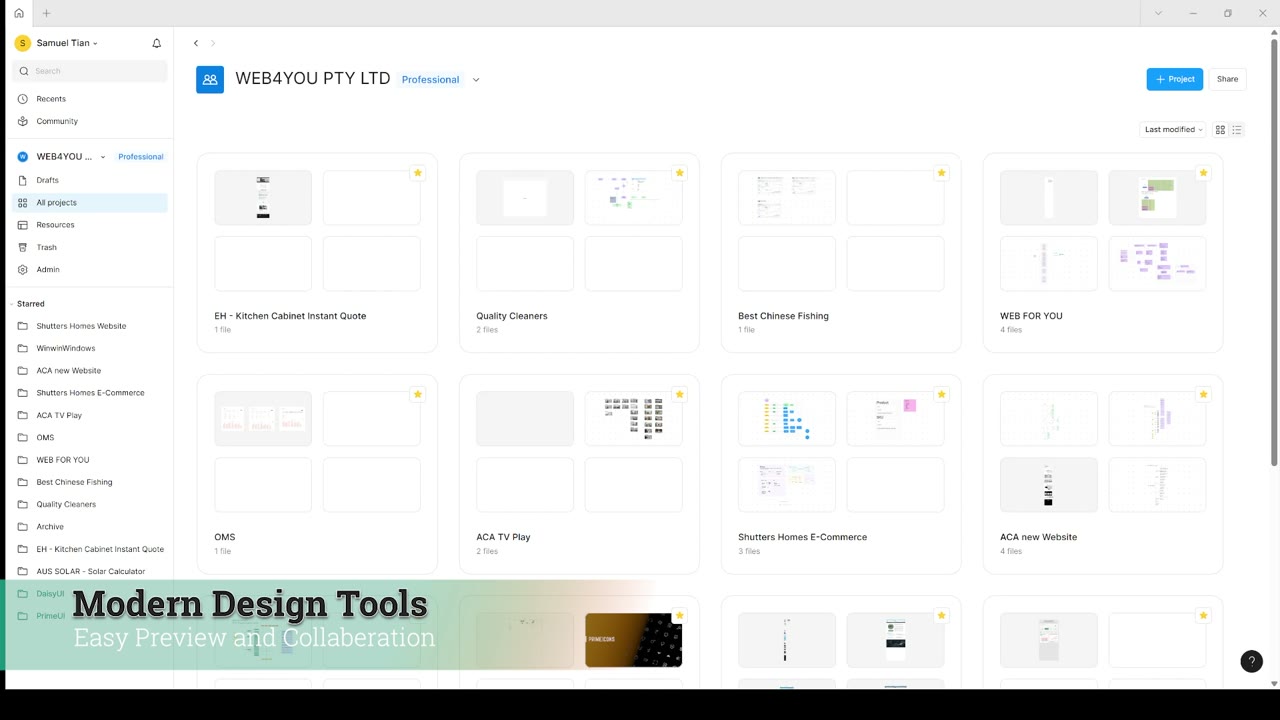Open the Quality Cleaners flowchart thumbnail

(634, 198)
